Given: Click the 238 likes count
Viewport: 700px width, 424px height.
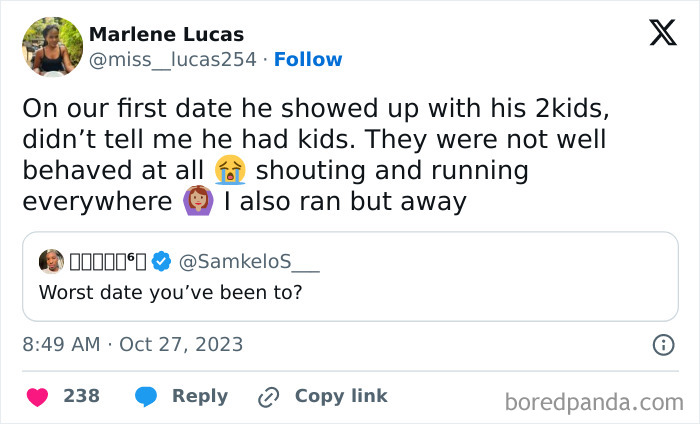Looking at the screenshot, I should pyautogui.click(x=81, y=396).
